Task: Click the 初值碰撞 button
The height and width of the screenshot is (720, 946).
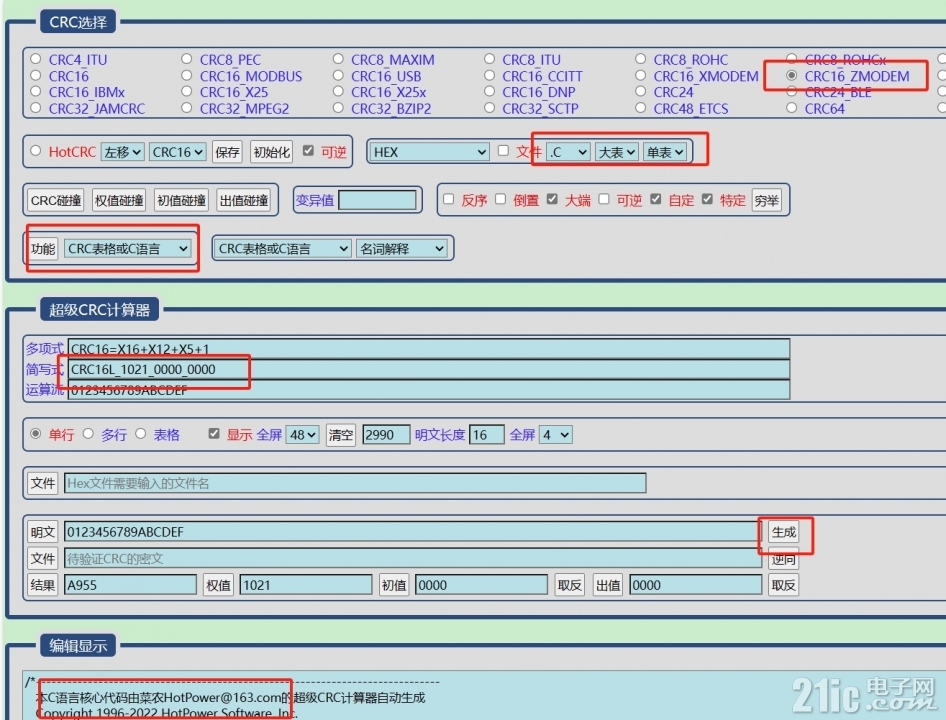Action: click(x=181, y=200)
